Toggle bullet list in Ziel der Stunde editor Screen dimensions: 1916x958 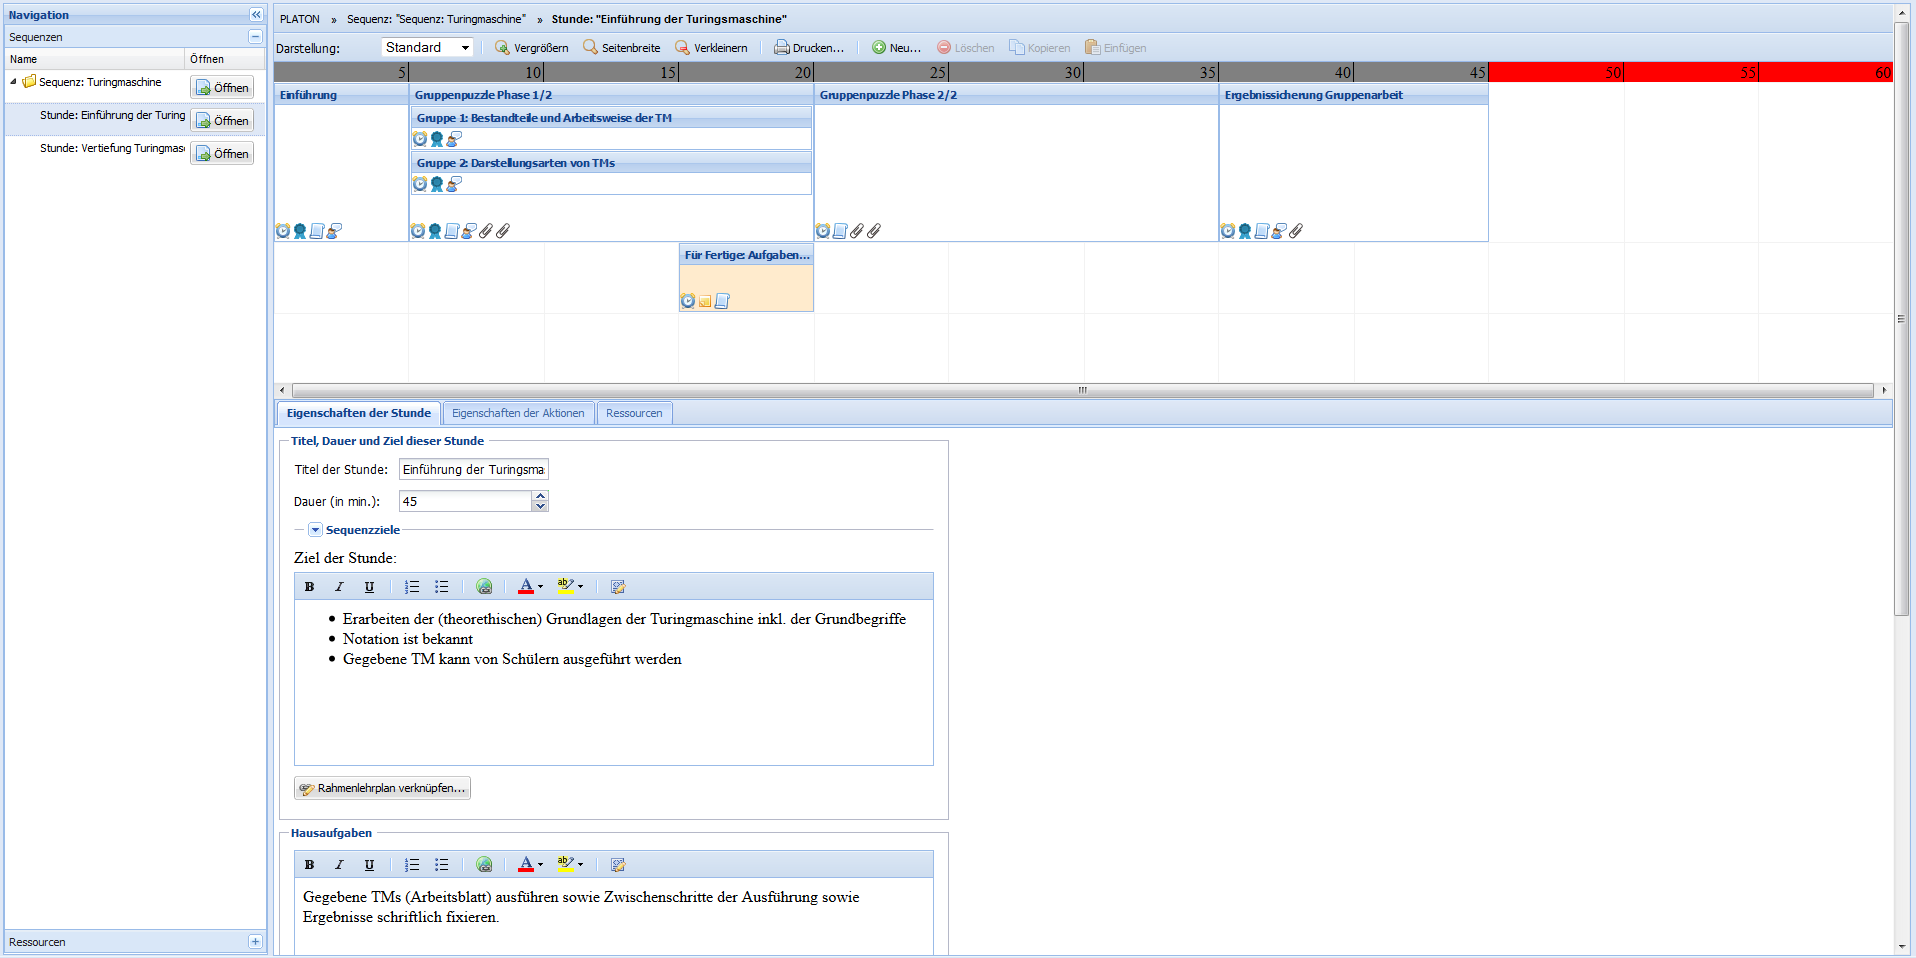point(441,587)
